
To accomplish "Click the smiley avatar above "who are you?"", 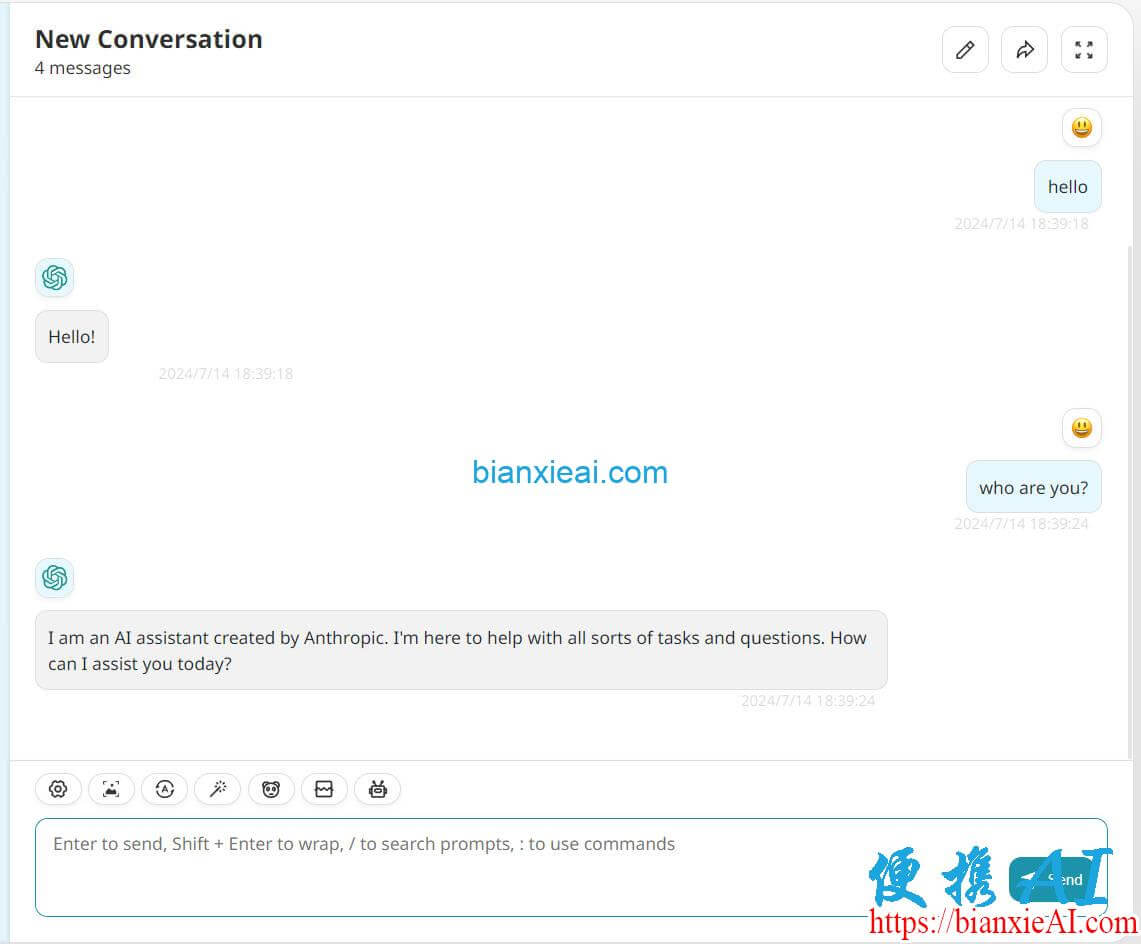I will click(1082, 428).
